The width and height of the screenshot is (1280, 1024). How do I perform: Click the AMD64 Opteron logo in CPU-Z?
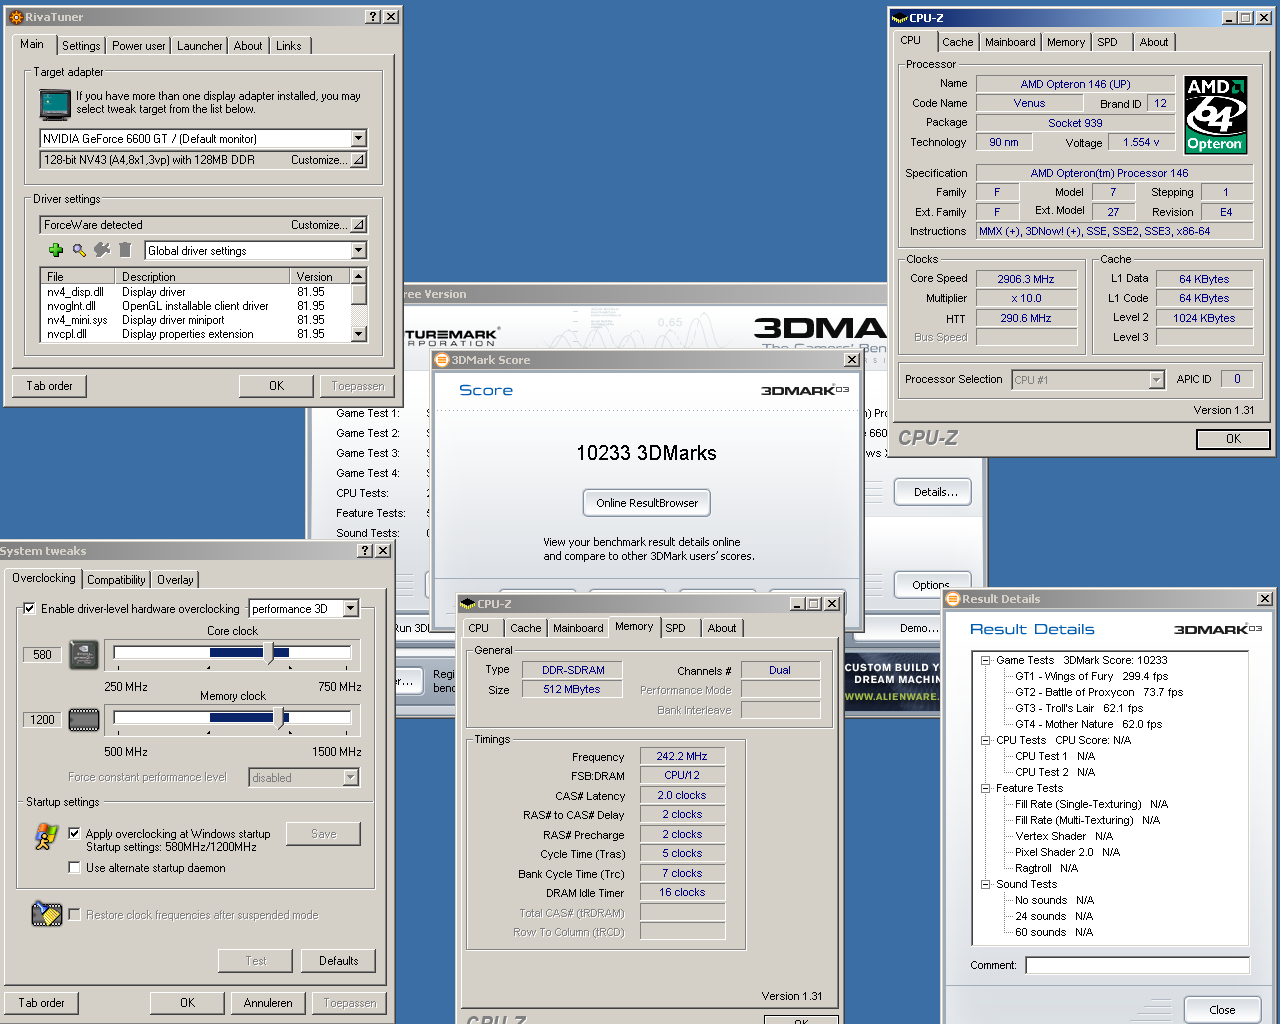point(1215,114)
